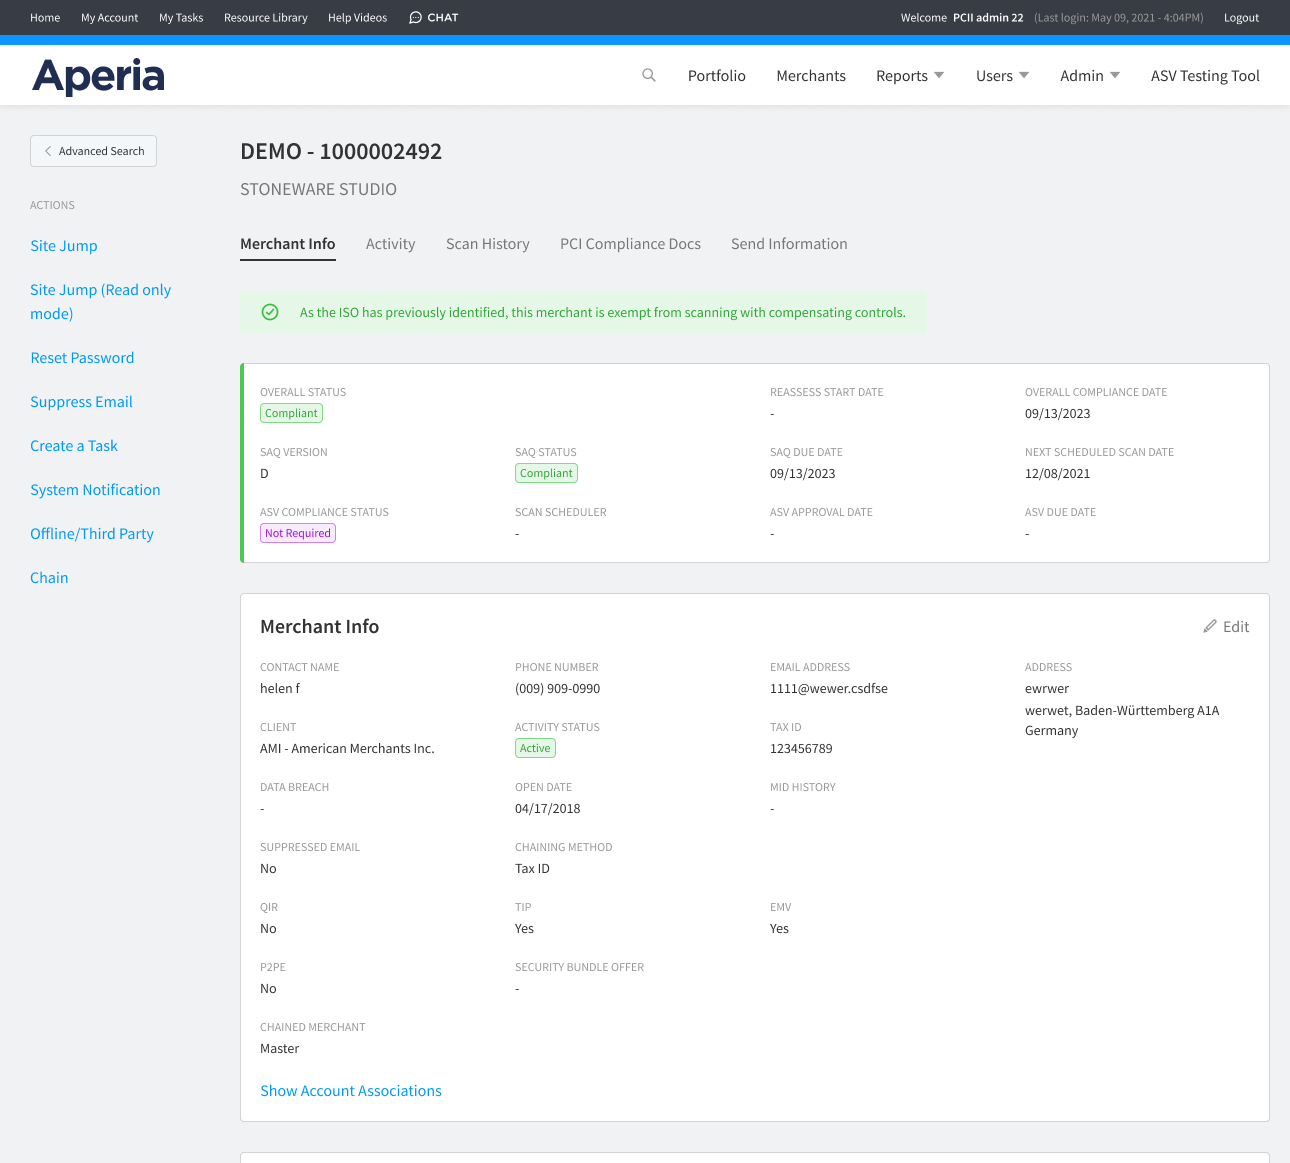Click client name AMI - American Merchants Inc.
Image resolution: width=1290 pixels, height=1163 pixels.
[347, 749]
